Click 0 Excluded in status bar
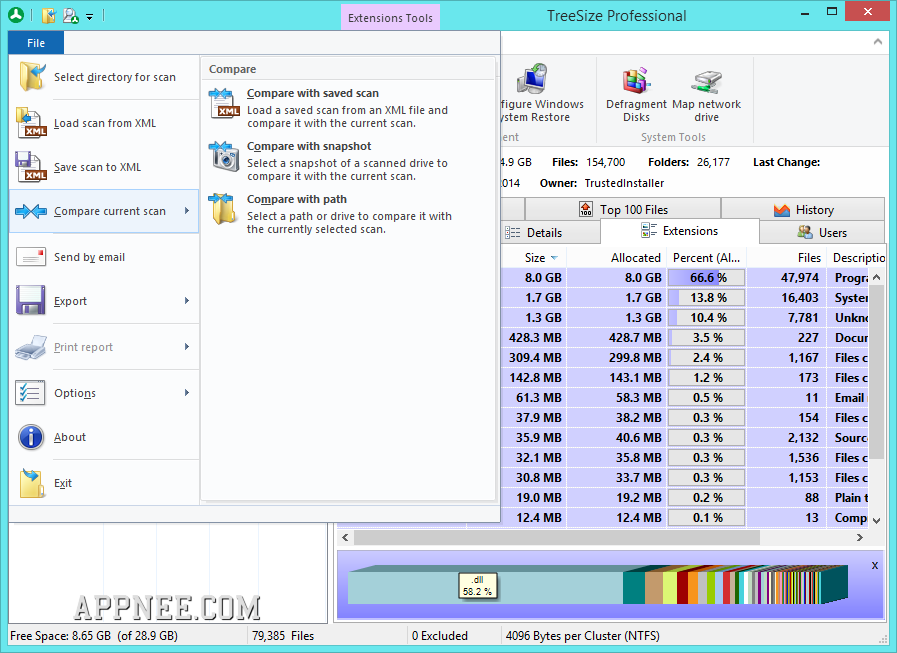Image resolution: width=897 pixels, height=653 pixels. 439,636
